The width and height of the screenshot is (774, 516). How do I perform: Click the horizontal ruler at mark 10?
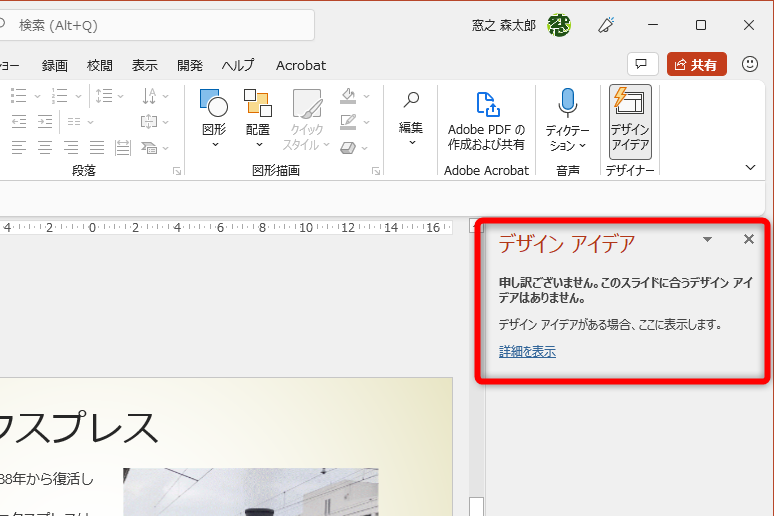(x=306, y=228)
